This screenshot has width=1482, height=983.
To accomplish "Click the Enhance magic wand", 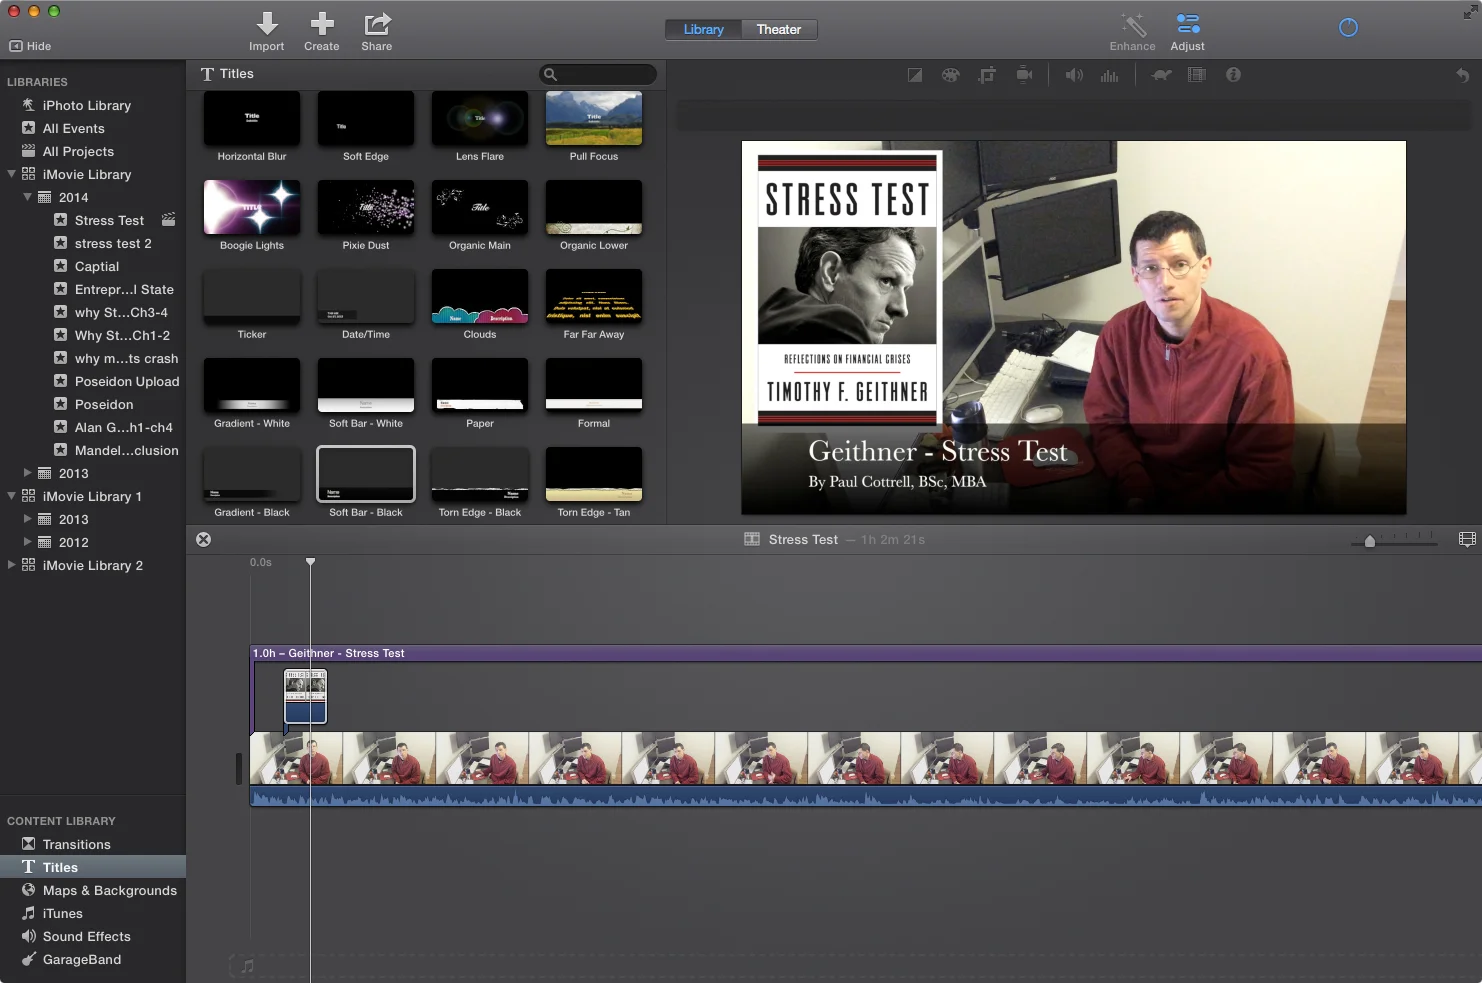I will tap(1133, 24).
